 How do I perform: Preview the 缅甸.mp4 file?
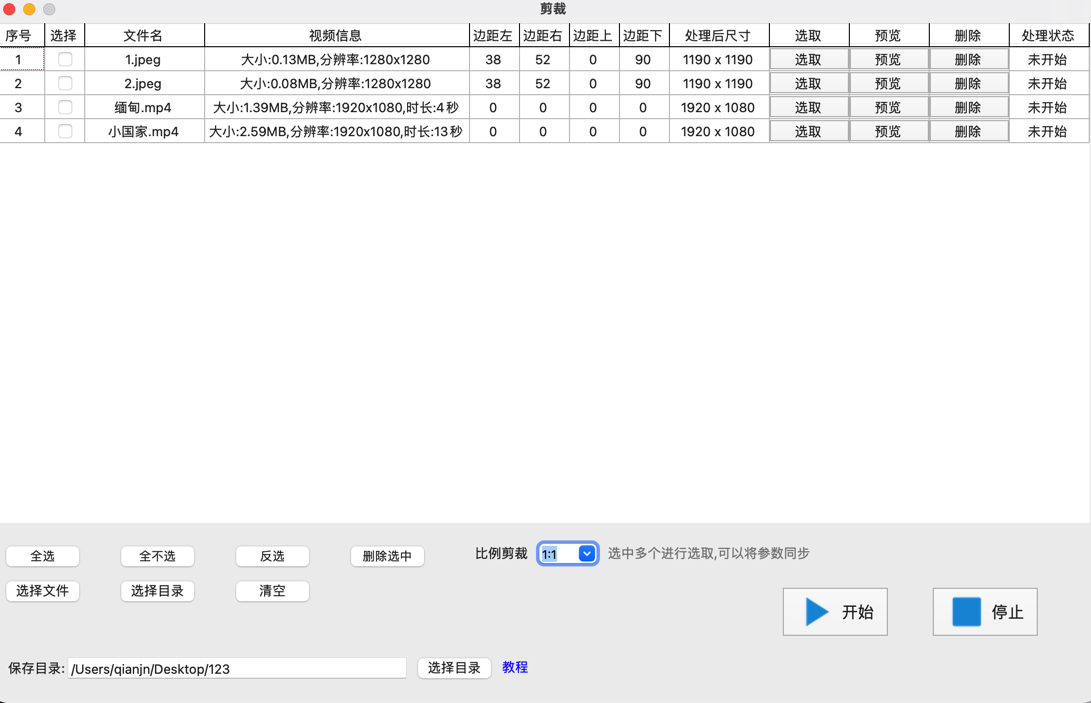(888, 107)
